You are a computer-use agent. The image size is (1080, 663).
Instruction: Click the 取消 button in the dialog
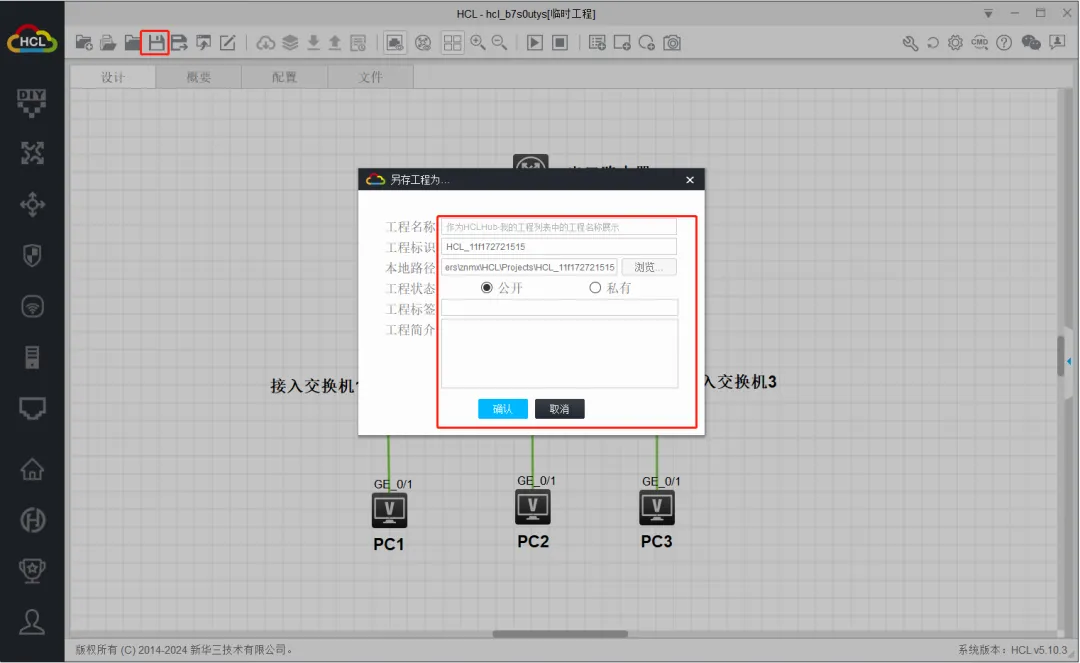coord(559,409)
